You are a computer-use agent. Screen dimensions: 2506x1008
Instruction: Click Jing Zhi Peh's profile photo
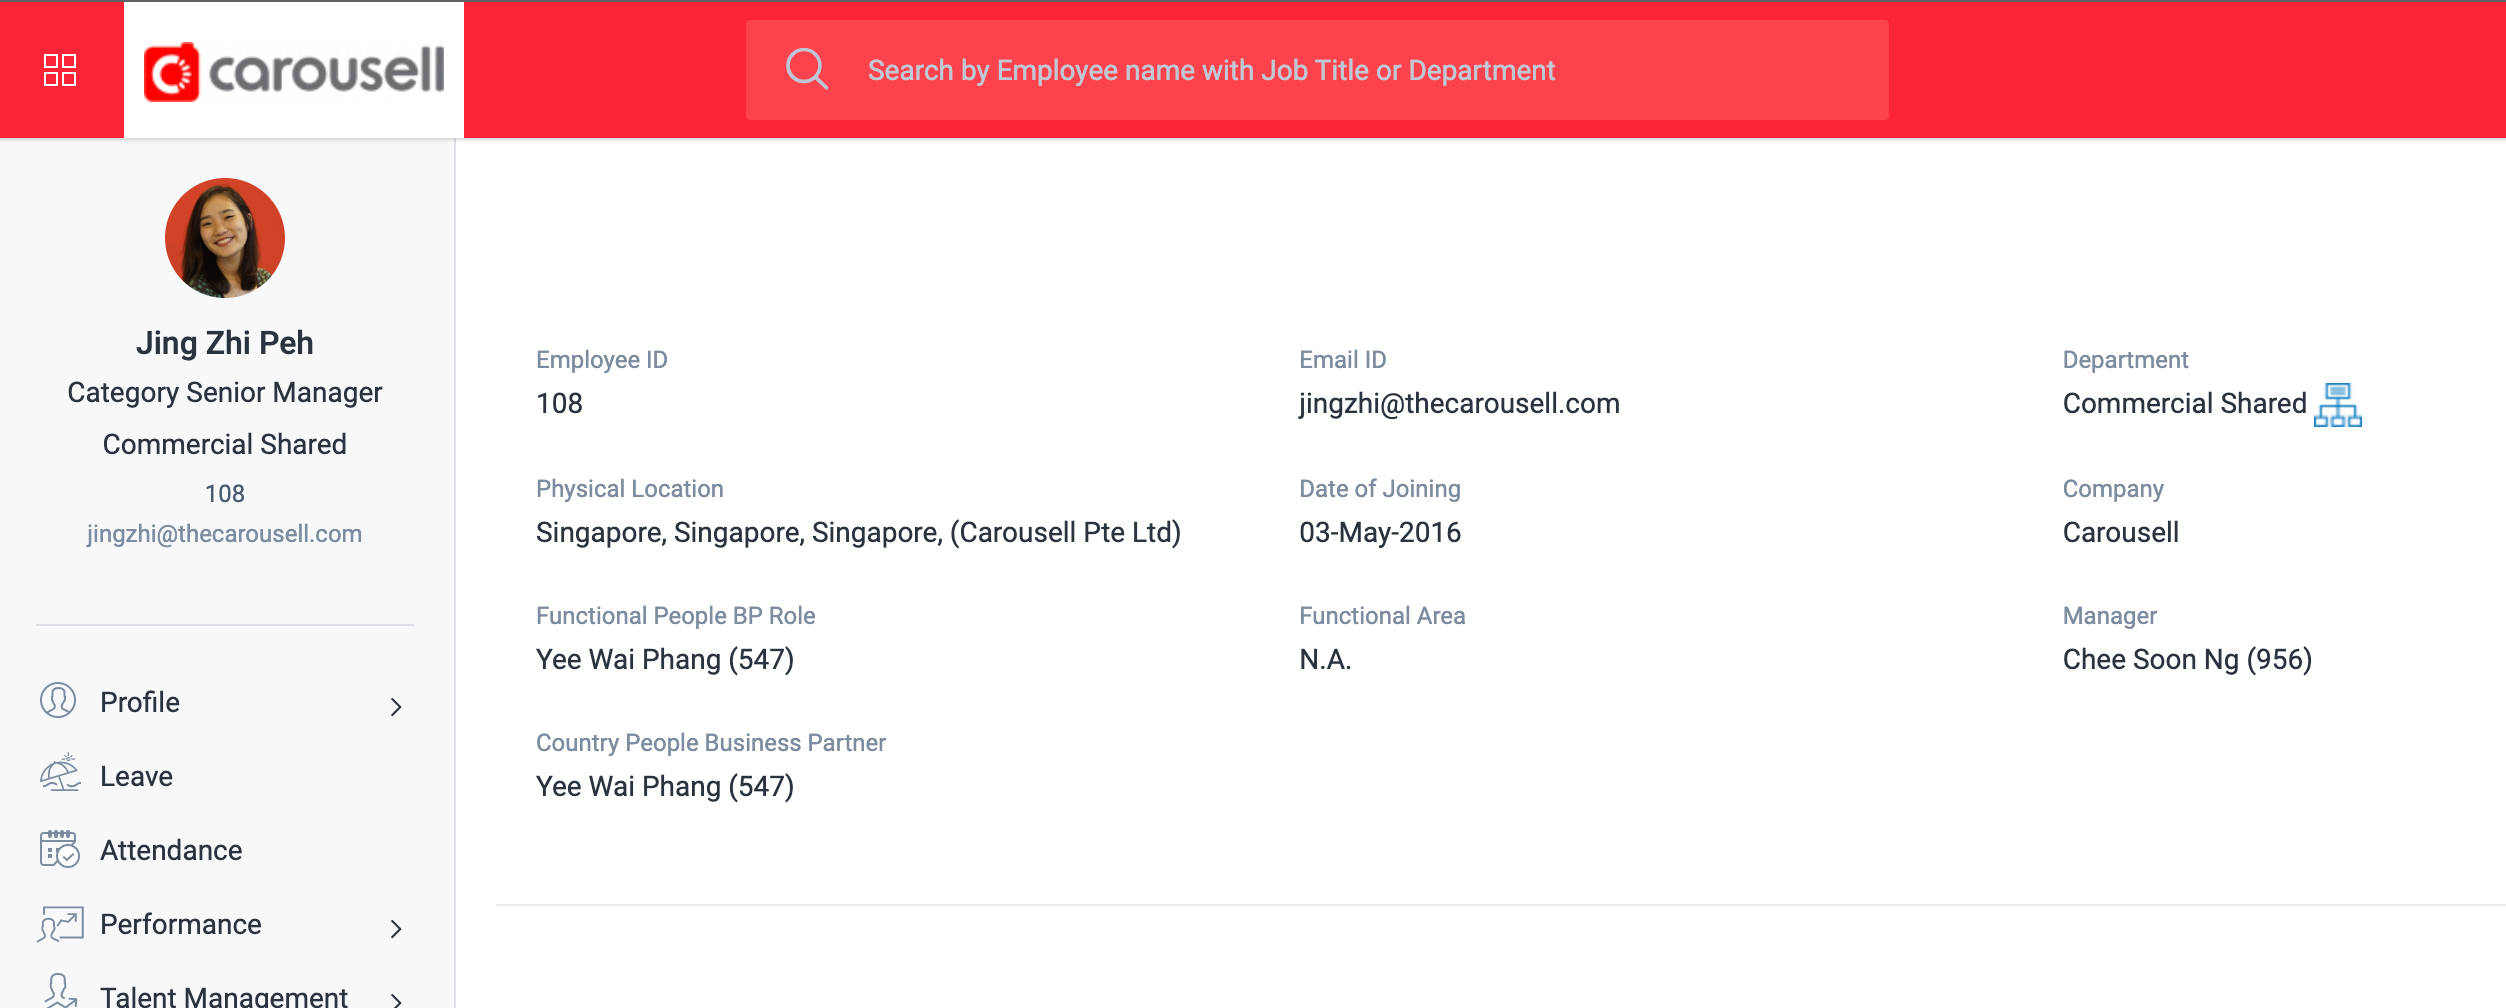point(225,238)
